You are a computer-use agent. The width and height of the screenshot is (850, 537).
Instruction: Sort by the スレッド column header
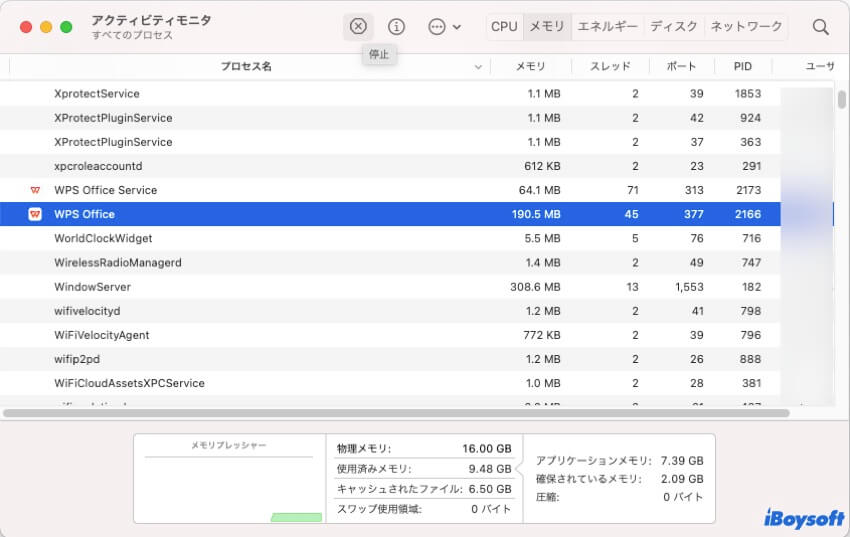point(610,67)
